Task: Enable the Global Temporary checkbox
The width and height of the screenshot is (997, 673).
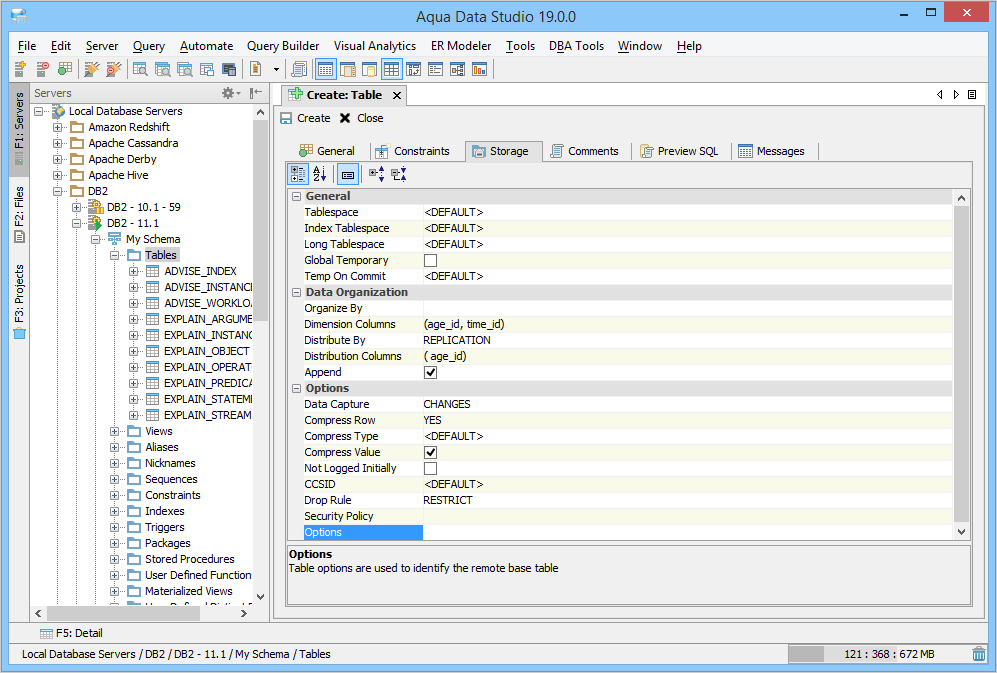Action: click(431, 260)
